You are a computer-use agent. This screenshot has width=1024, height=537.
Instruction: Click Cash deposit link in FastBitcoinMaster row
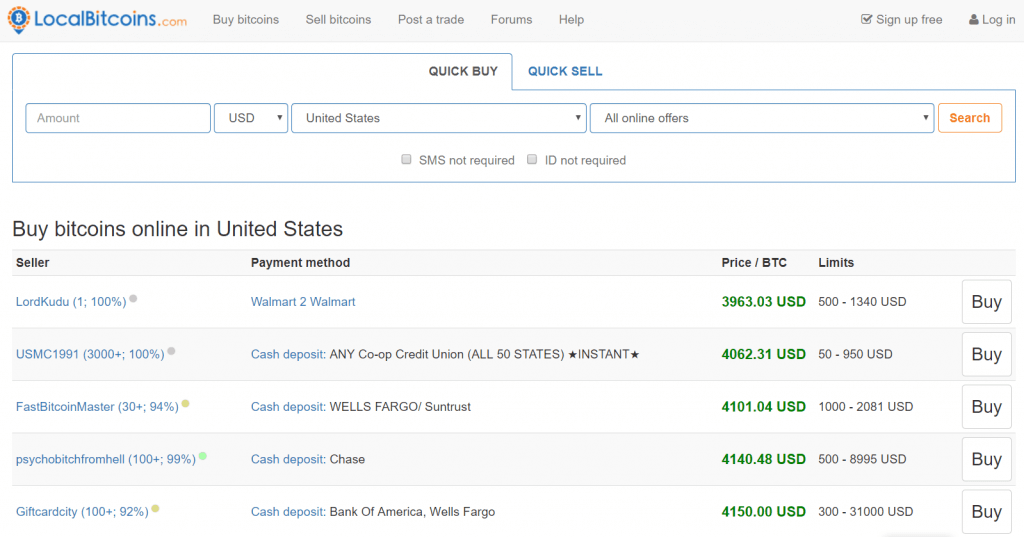coord(288,406)
